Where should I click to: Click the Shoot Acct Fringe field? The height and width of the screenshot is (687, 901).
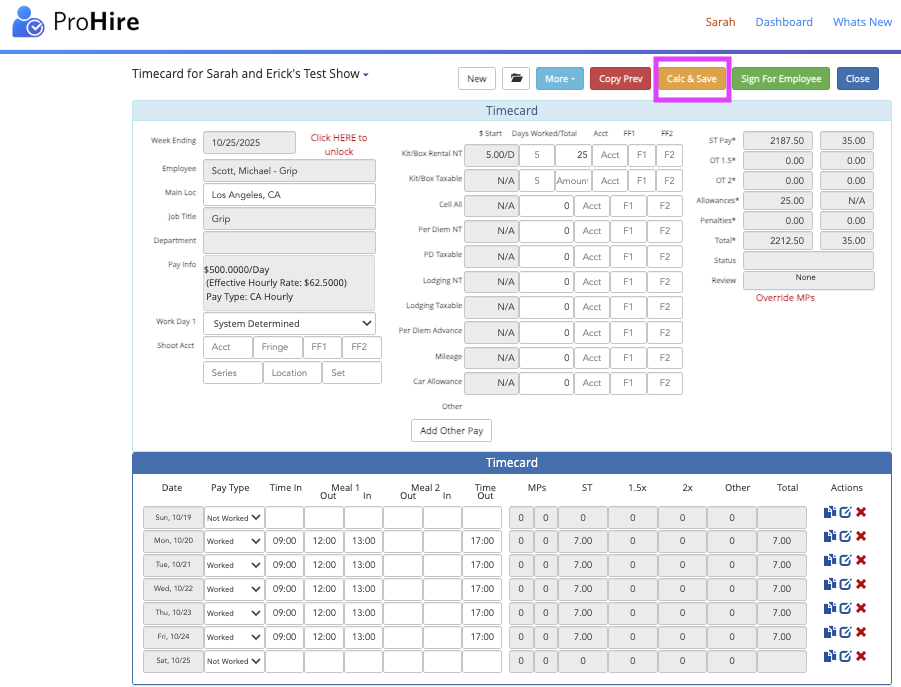click(x=278, y=347)
